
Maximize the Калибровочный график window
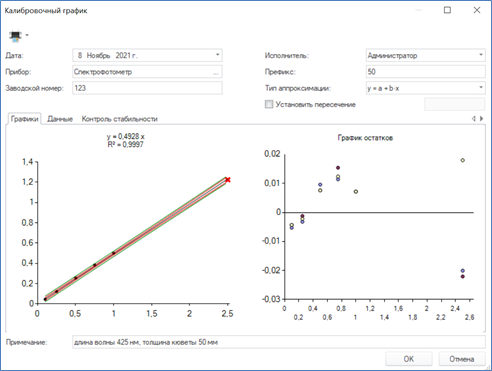pyautogui.click(x=447, y=10)
